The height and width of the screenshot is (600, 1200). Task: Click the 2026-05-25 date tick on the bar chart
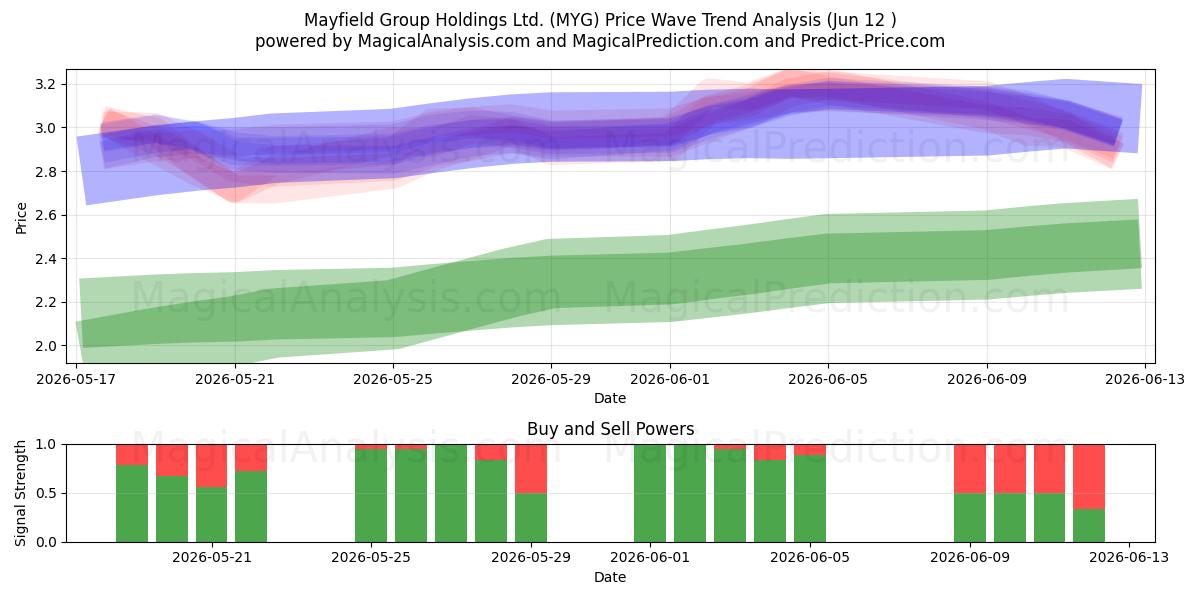[x=371, y=558]
